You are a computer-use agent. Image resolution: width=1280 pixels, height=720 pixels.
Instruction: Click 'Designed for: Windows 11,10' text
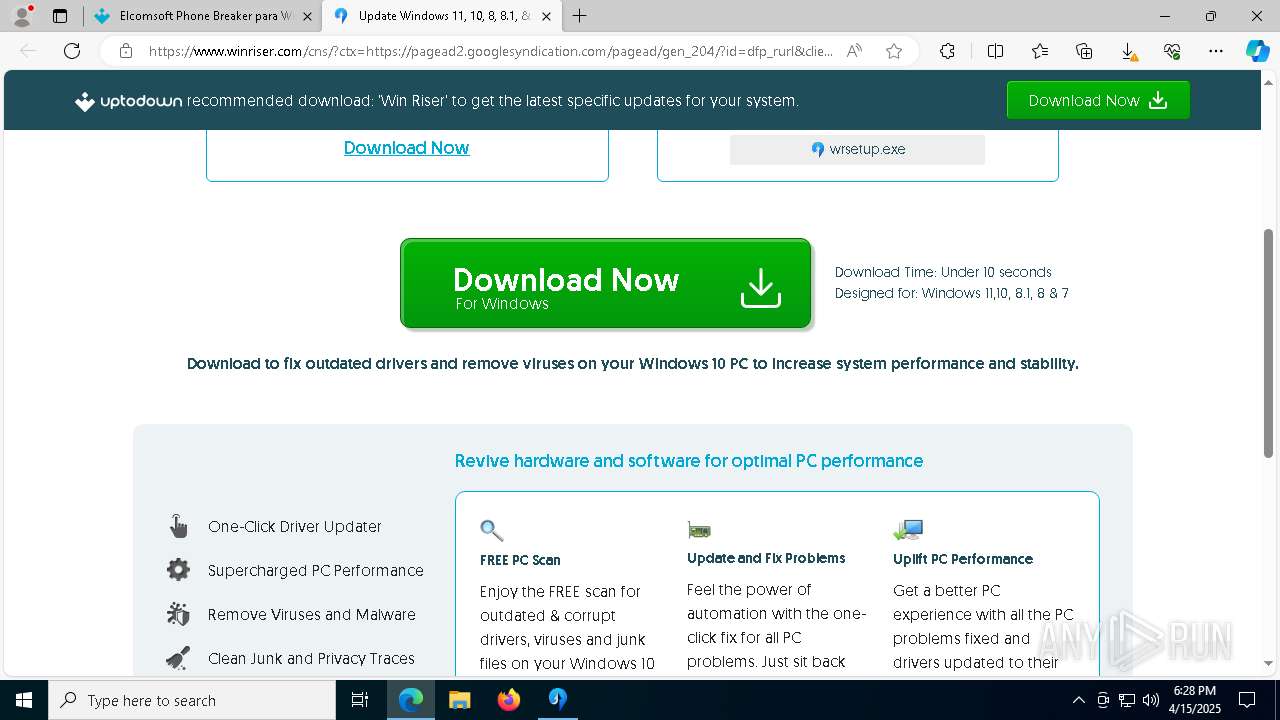coord(952,293)
